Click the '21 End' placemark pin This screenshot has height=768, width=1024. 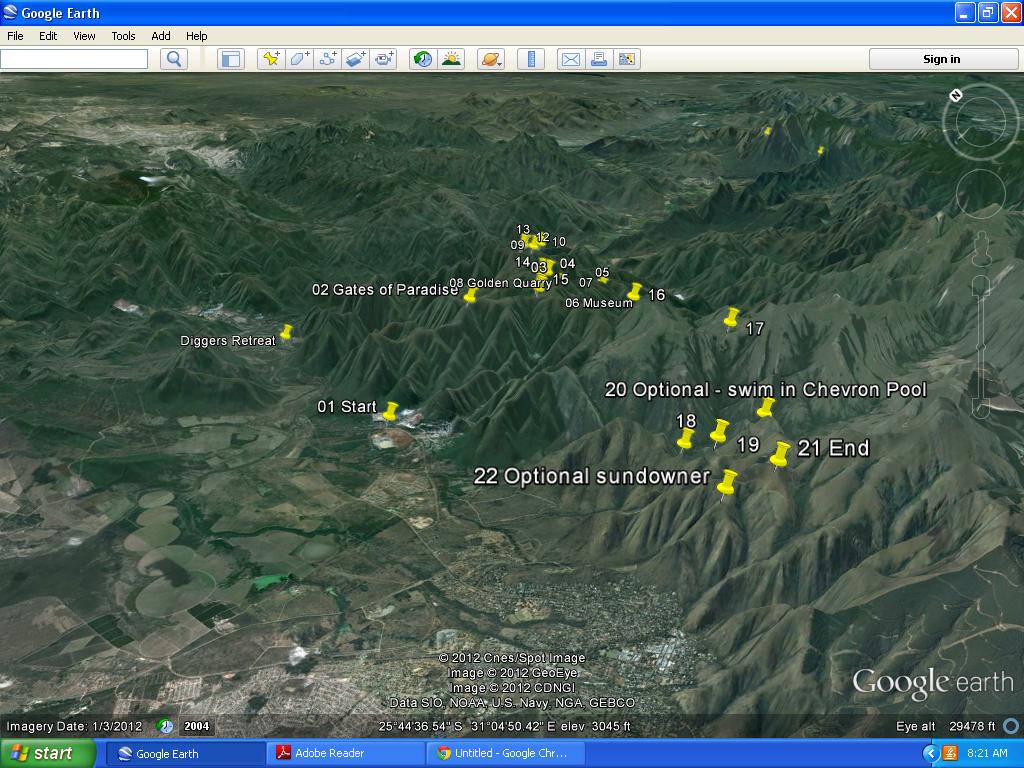click(779, 455)
